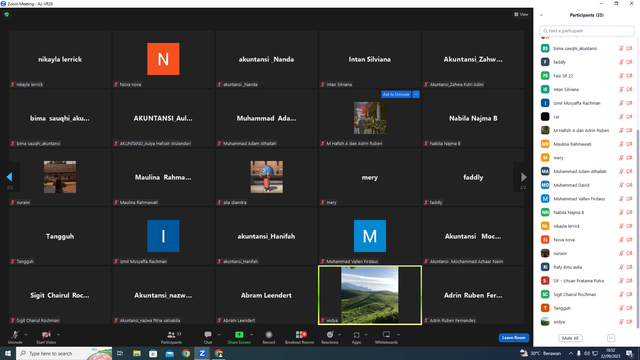Select the Nova nova tile with orange N
Viewport: 640px width, 360px height.
163,59
